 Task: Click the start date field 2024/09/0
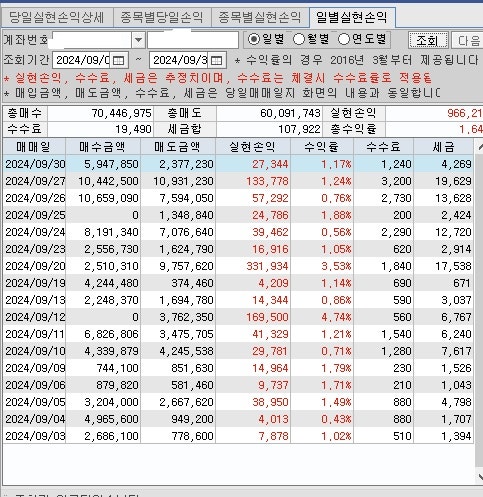tap(82, 60)
